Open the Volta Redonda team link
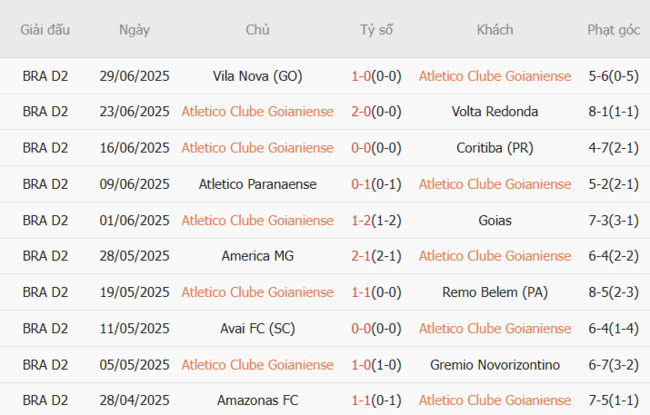Image resolution: width=650 pixels, height=415 pixels. point(495,112)
